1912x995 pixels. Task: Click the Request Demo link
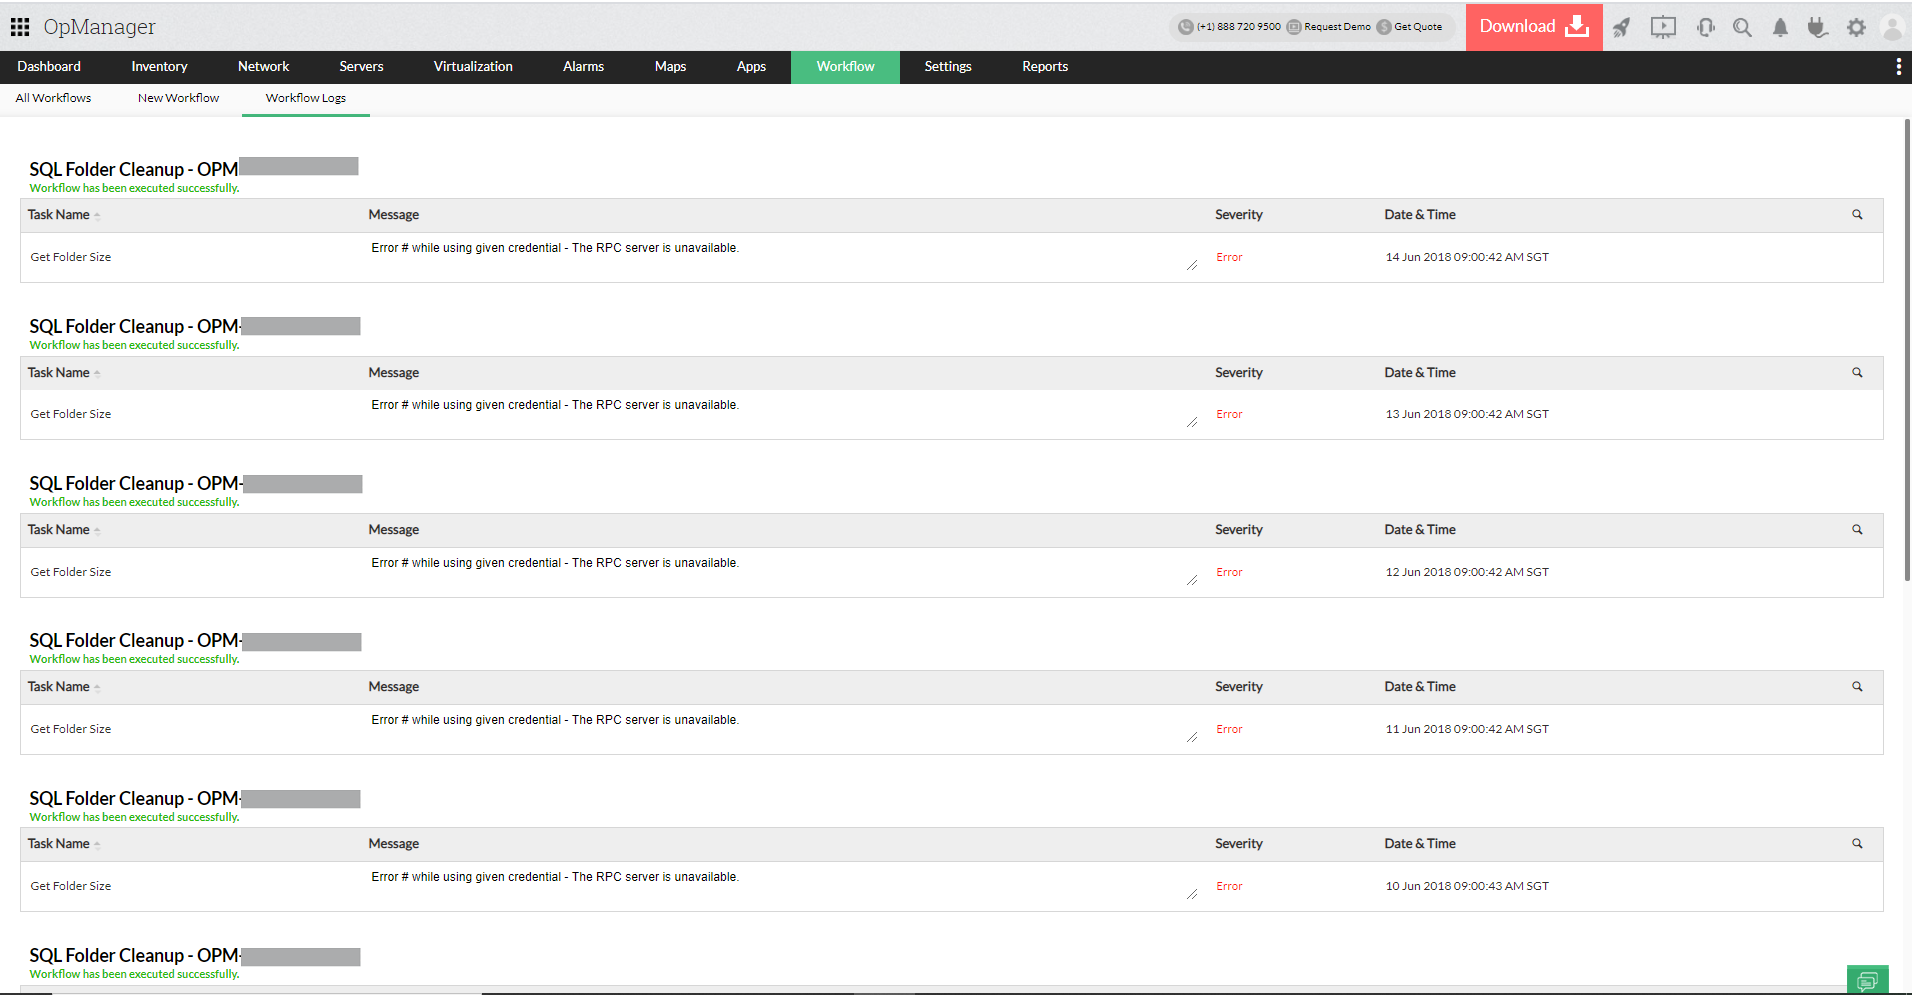click(1337, 27)
